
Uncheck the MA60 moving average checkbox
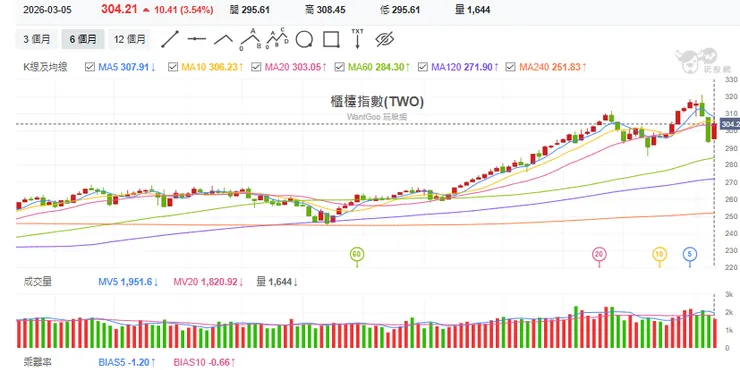(339, 67)
